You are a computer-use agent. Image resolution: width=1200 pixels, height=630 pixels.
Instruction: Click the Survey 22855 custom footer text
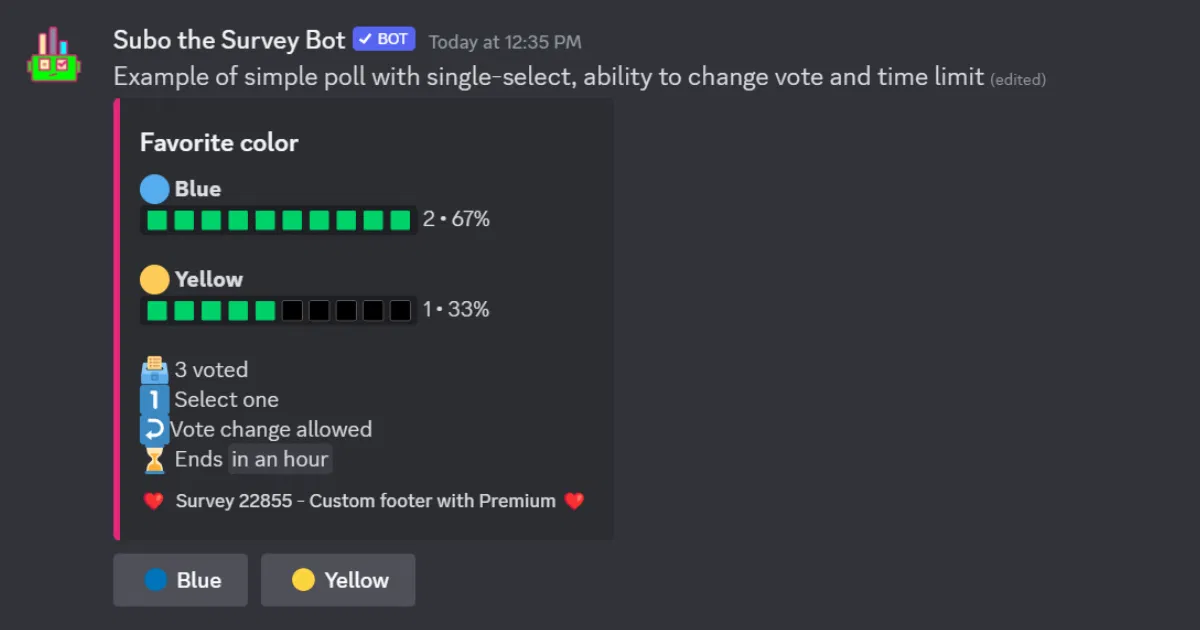pyautogui.click(x=365, y=501)
